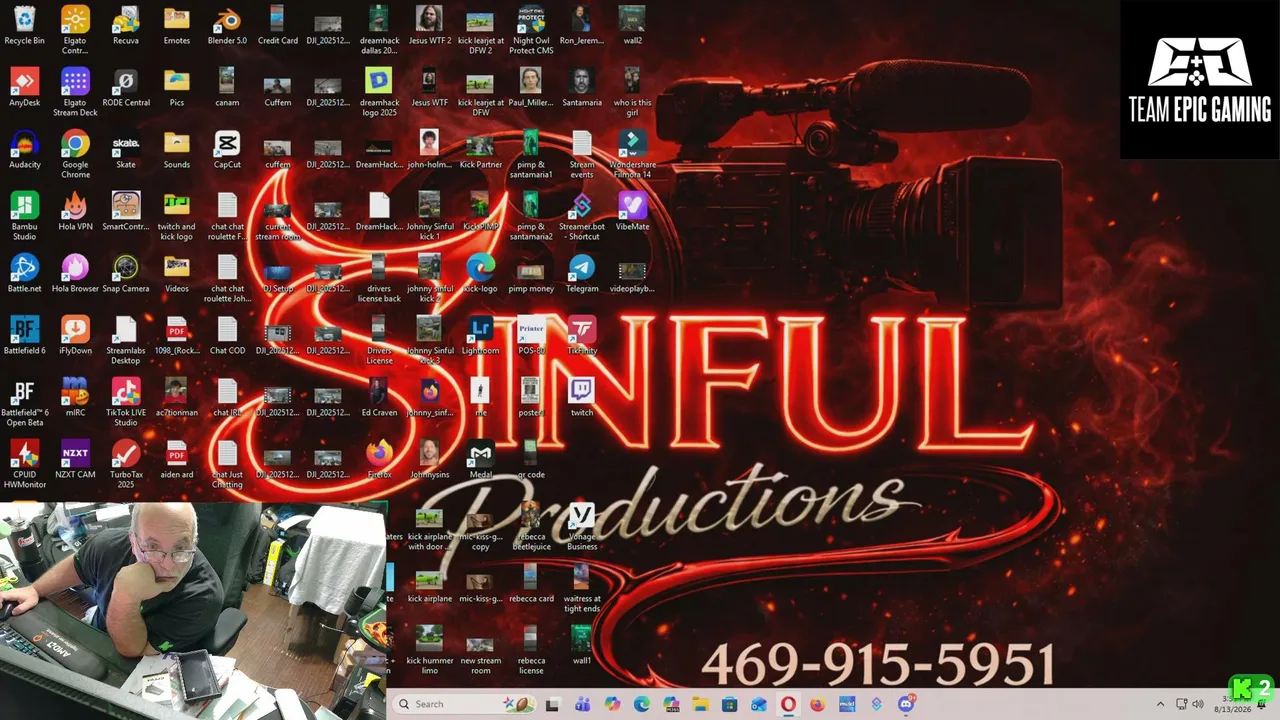The width and height of the screenshot is (1280, 720).
Task: Launch the NZXT CAM shortcut
Action: (x=75, y=460)
